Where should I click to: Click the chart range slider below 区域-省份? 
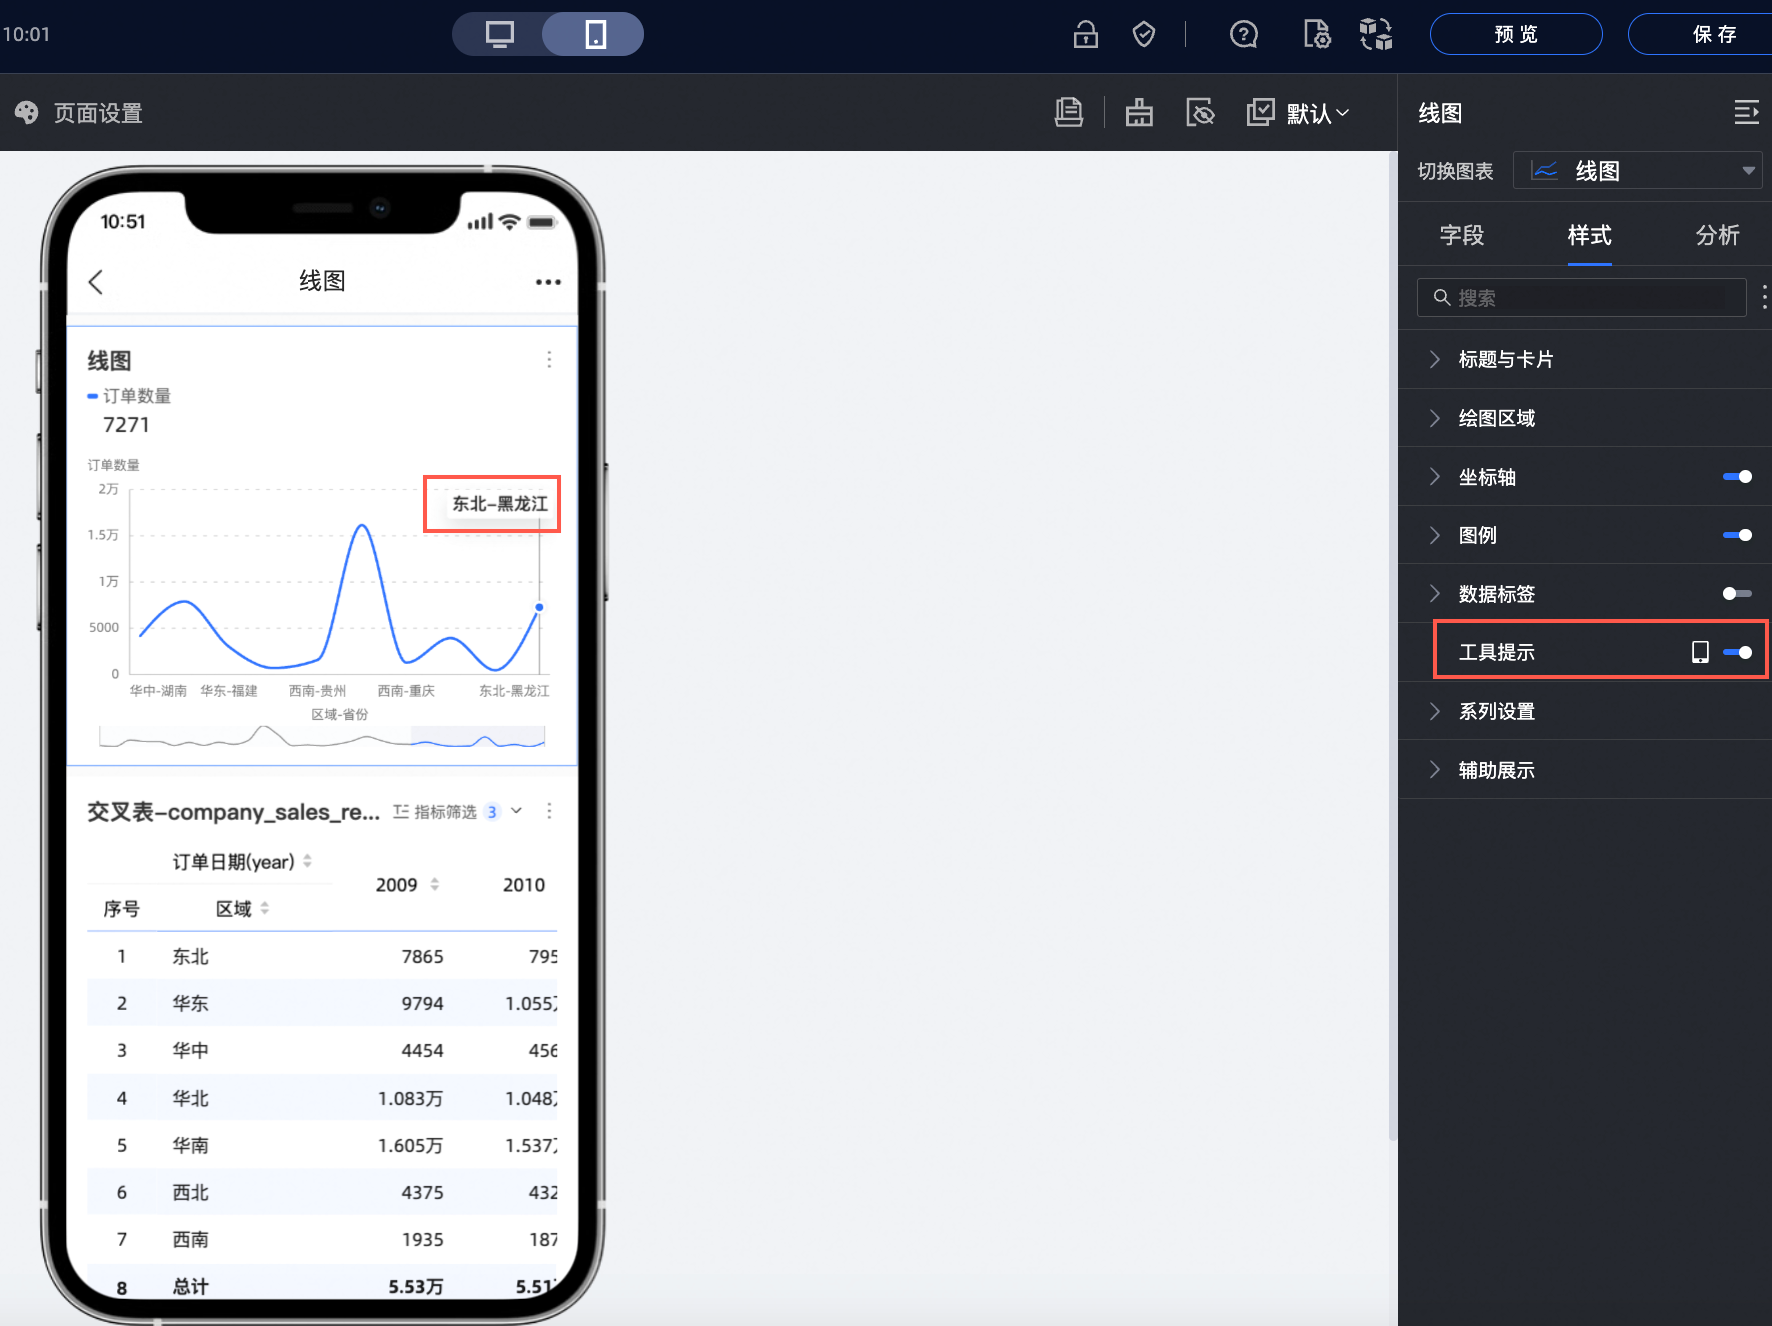pos(322,737)
